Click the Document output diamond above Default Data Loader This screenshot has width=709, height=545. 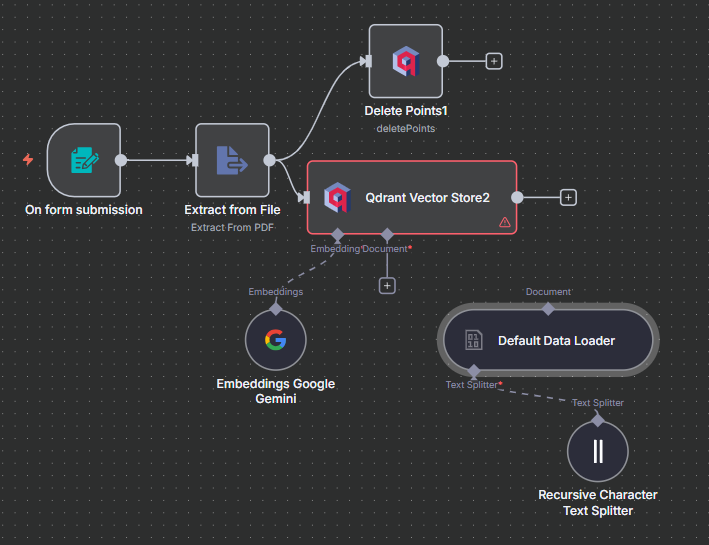[547, 308]
